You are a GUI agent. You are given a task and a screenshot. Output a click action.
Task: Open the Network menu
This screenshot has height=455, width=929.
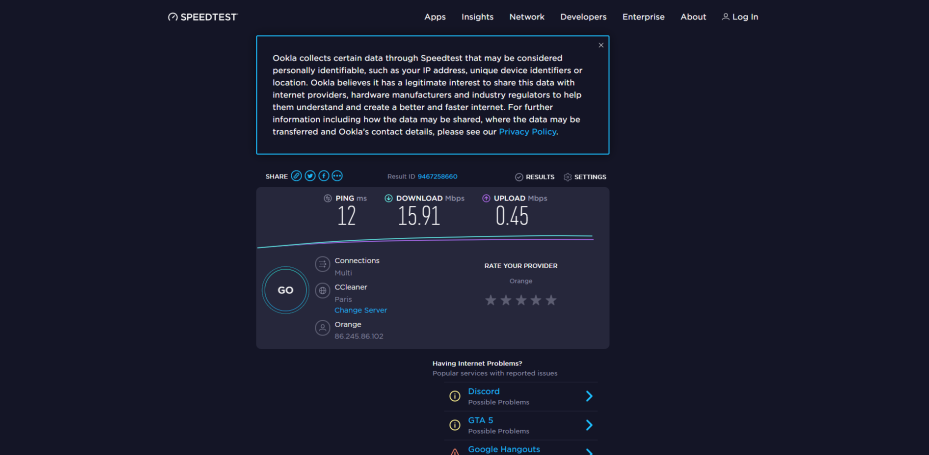pos(527,17)
